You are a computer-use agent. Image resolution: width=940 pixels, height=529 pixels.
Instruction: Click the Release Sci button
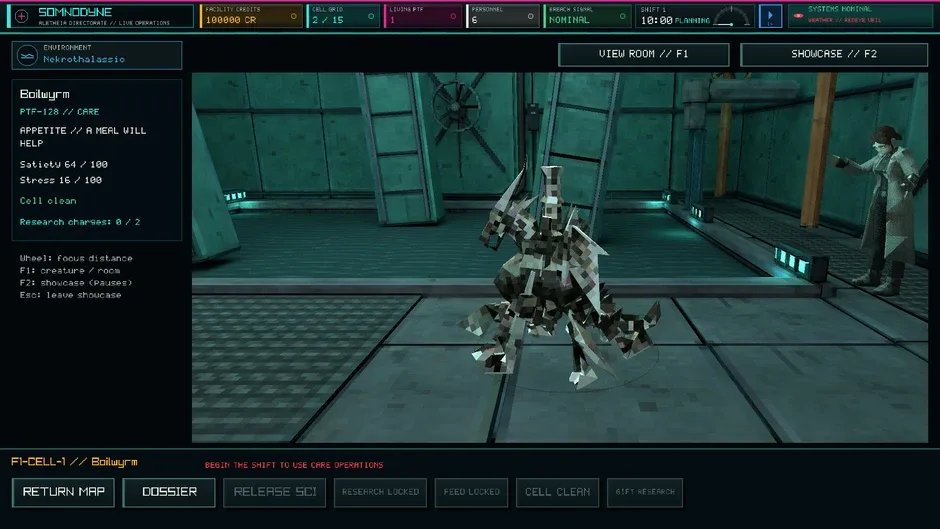[275, 492]
